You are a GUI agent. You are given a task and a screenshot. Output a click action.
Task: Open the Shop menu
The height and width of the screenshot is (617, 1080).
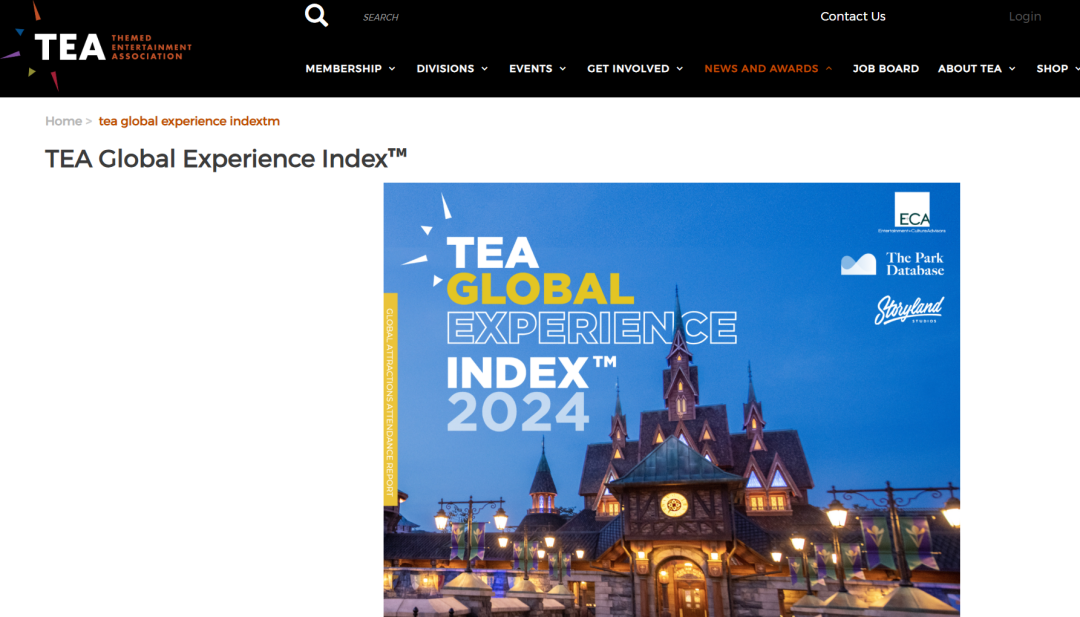(x=1052, y=69)
